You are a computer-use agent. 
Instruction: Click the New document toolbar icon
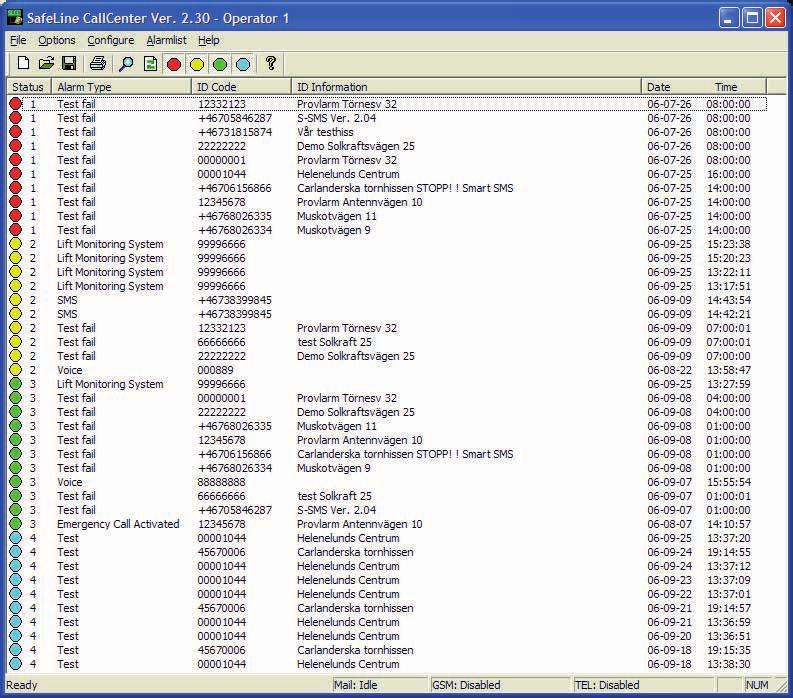(x=23, y=64)
